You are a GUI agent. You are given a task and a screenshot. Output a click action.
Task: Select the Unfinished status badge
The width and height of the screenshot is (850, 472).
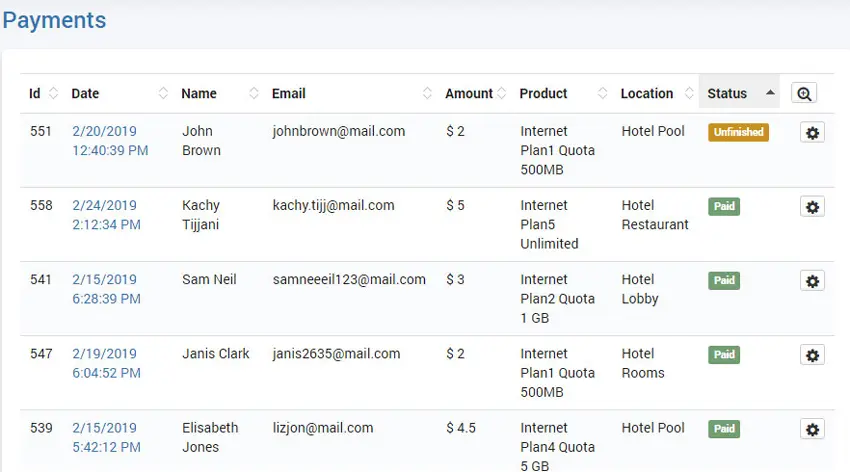(x=738, y=132)
